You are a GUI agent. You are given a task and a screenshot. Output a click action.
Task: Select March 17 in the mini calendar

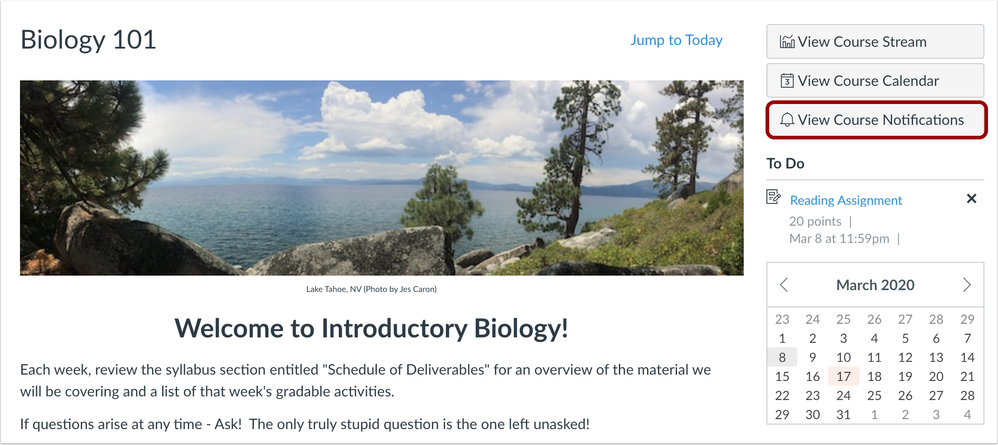pos(843,376)
